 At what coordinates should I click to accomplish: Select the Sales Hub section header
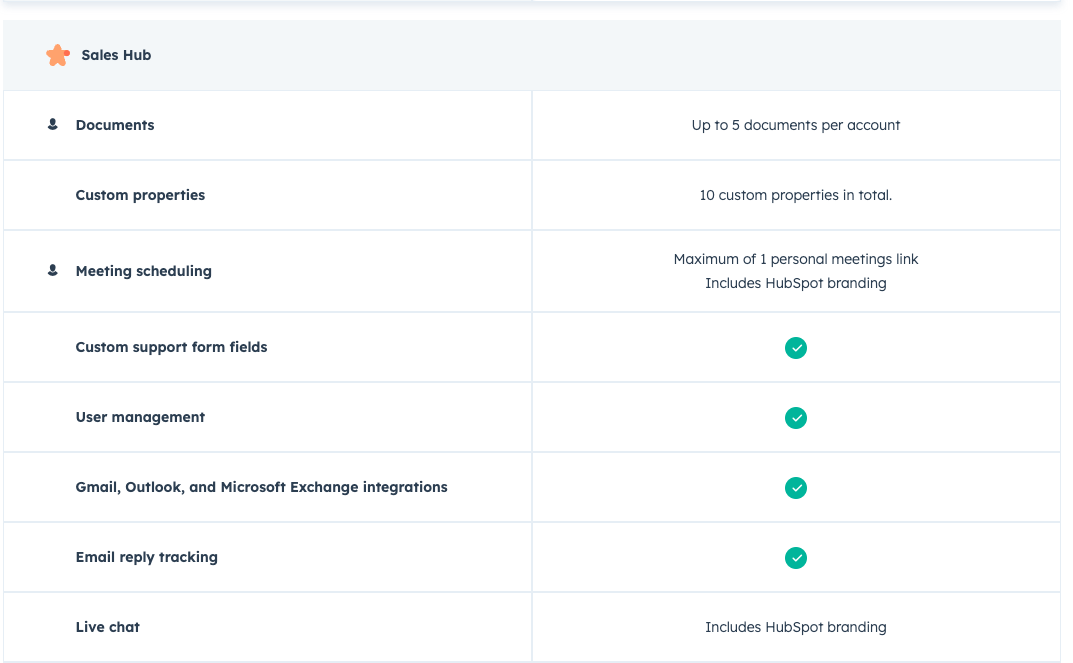(116, 55)
